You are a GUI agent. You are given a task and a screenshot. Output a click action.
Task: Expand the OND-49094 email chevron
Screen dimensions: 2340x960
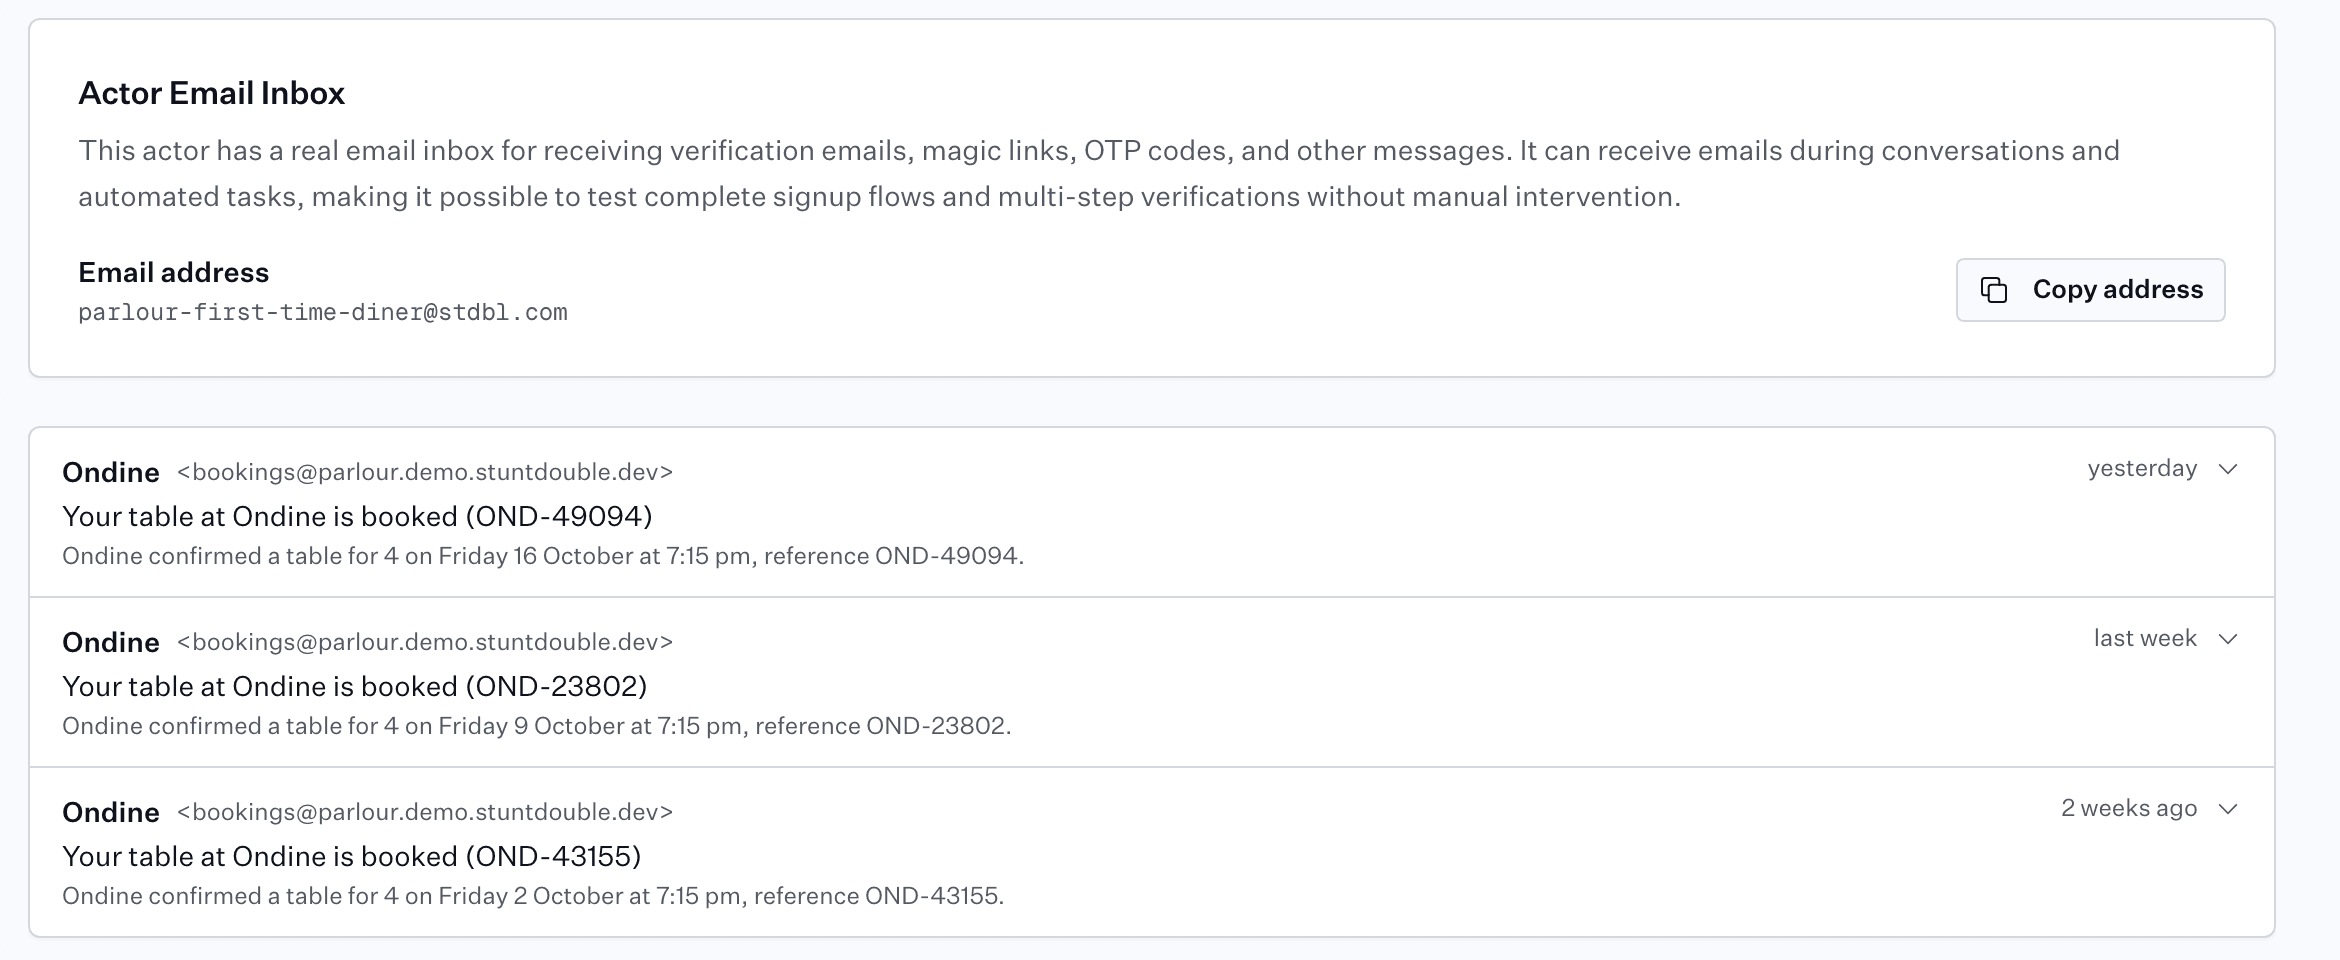(x=2227, y=469)
